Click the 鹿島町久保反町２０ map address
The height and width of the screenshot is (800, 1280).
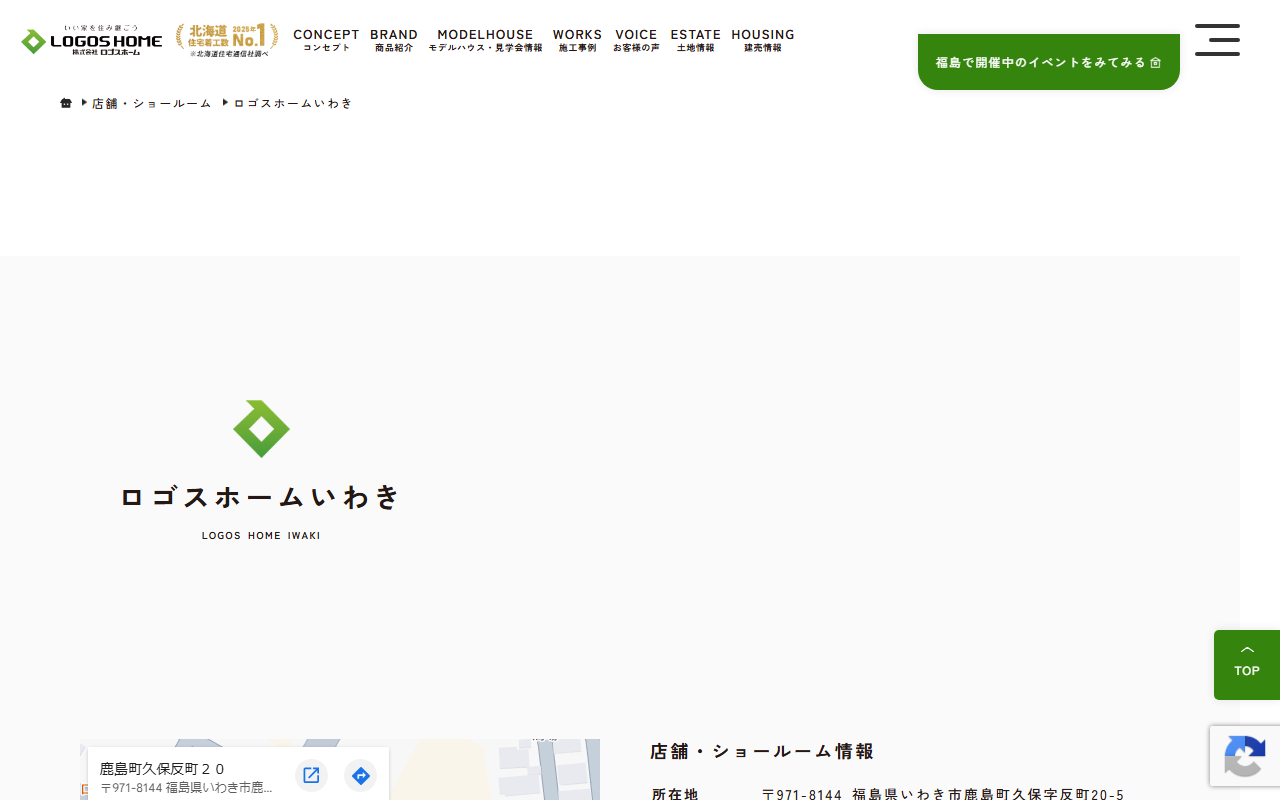pos(162,769)
